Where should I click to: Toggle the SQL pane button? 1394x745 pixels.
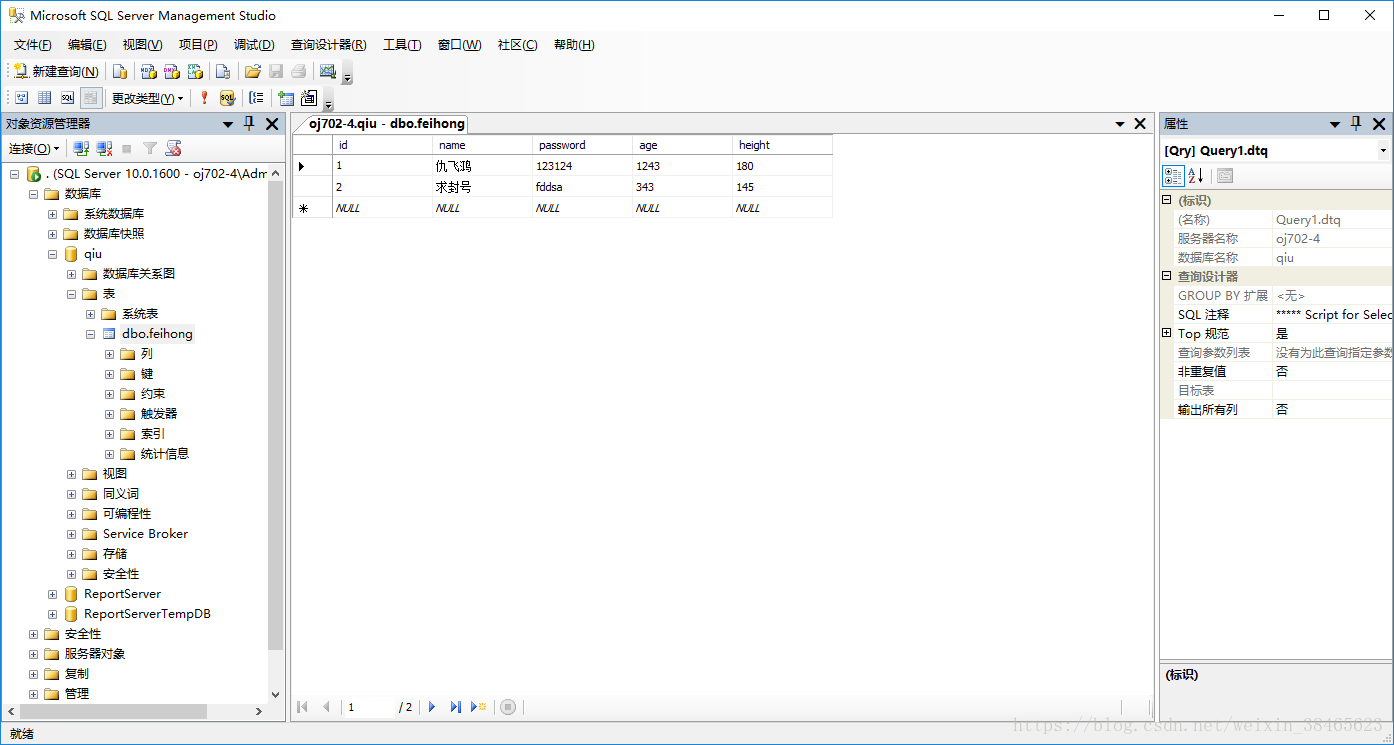tap(67, 98)
